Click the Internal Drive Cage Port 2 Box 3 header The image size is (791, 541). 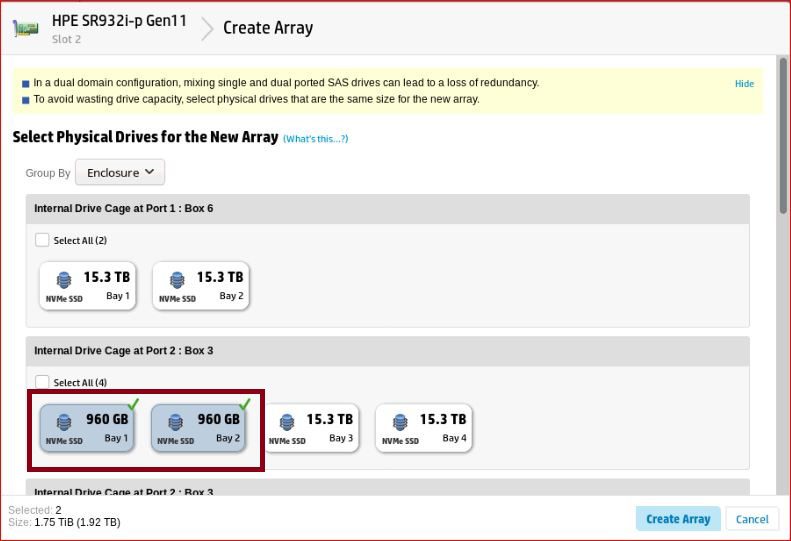[x=124, y=351]
